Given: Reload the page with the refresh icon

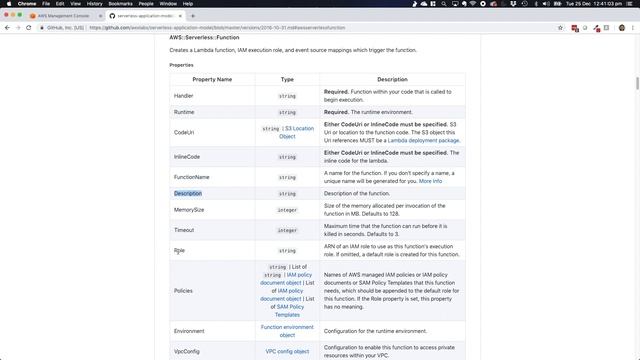Looking at the screenshot, I should tap(29, 28).
